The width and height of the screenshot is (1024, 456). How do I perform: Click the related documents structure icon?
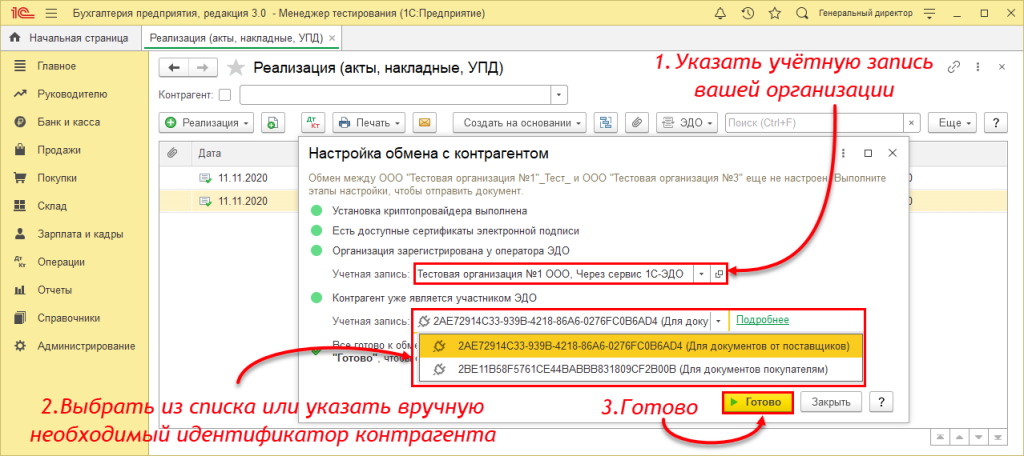tap(606, 123)
